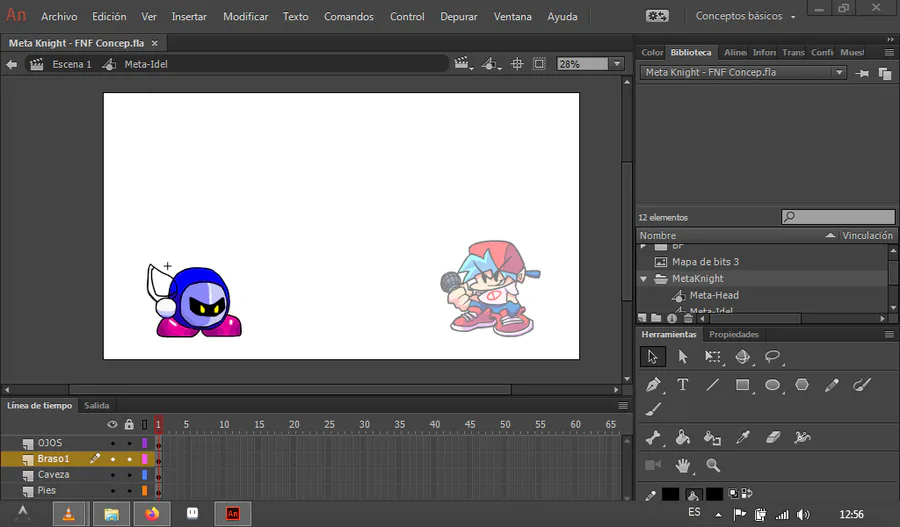
Task: Select the Line tool
Action: pyautogui.click(x=713, y=385)
